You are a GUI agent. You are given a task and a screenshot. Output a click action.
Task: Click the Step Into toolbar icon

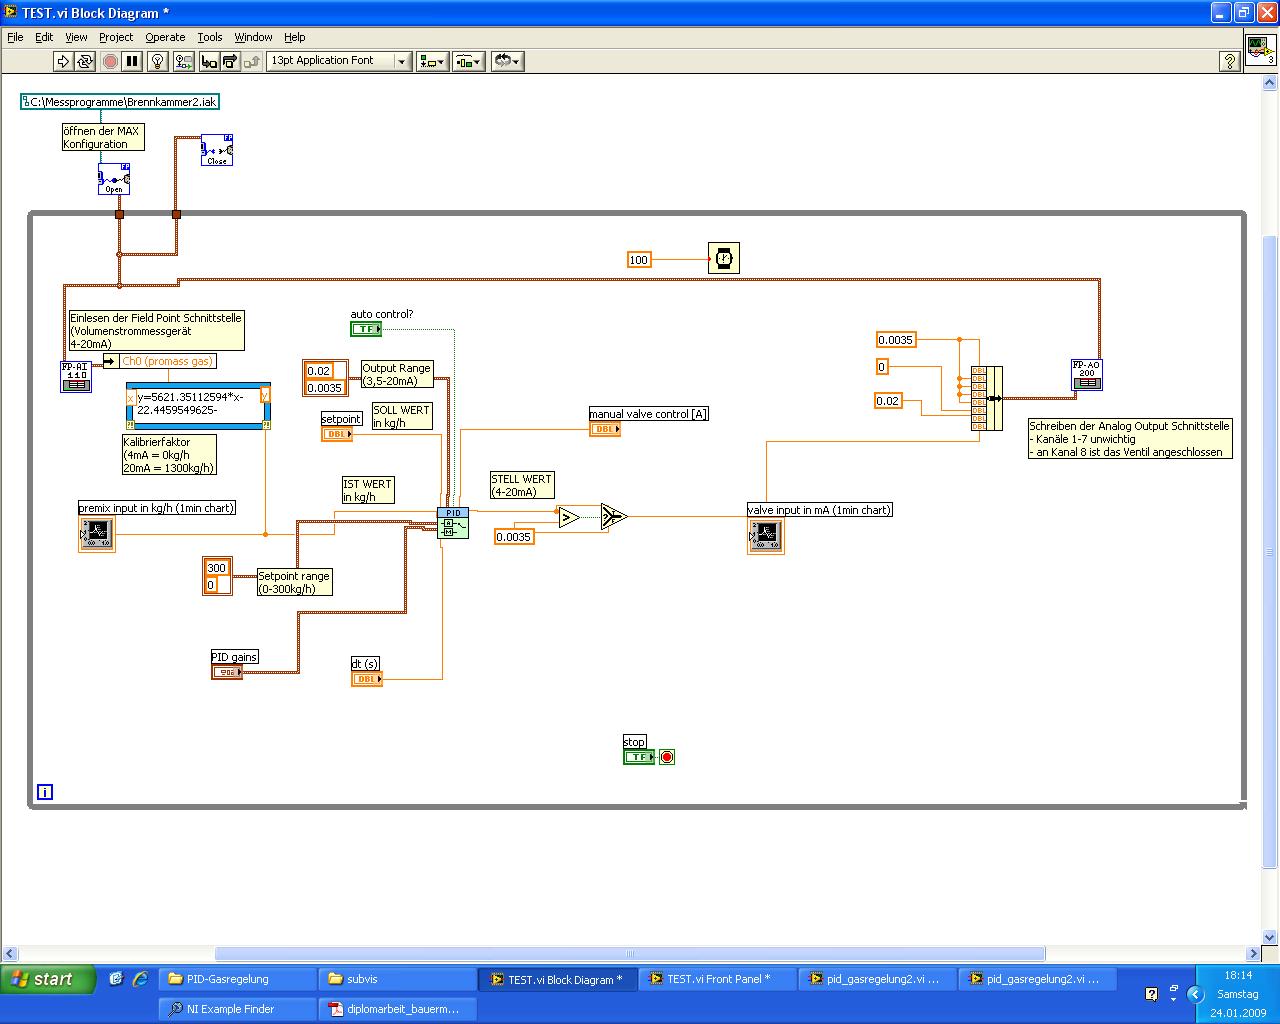coord(209,61)
